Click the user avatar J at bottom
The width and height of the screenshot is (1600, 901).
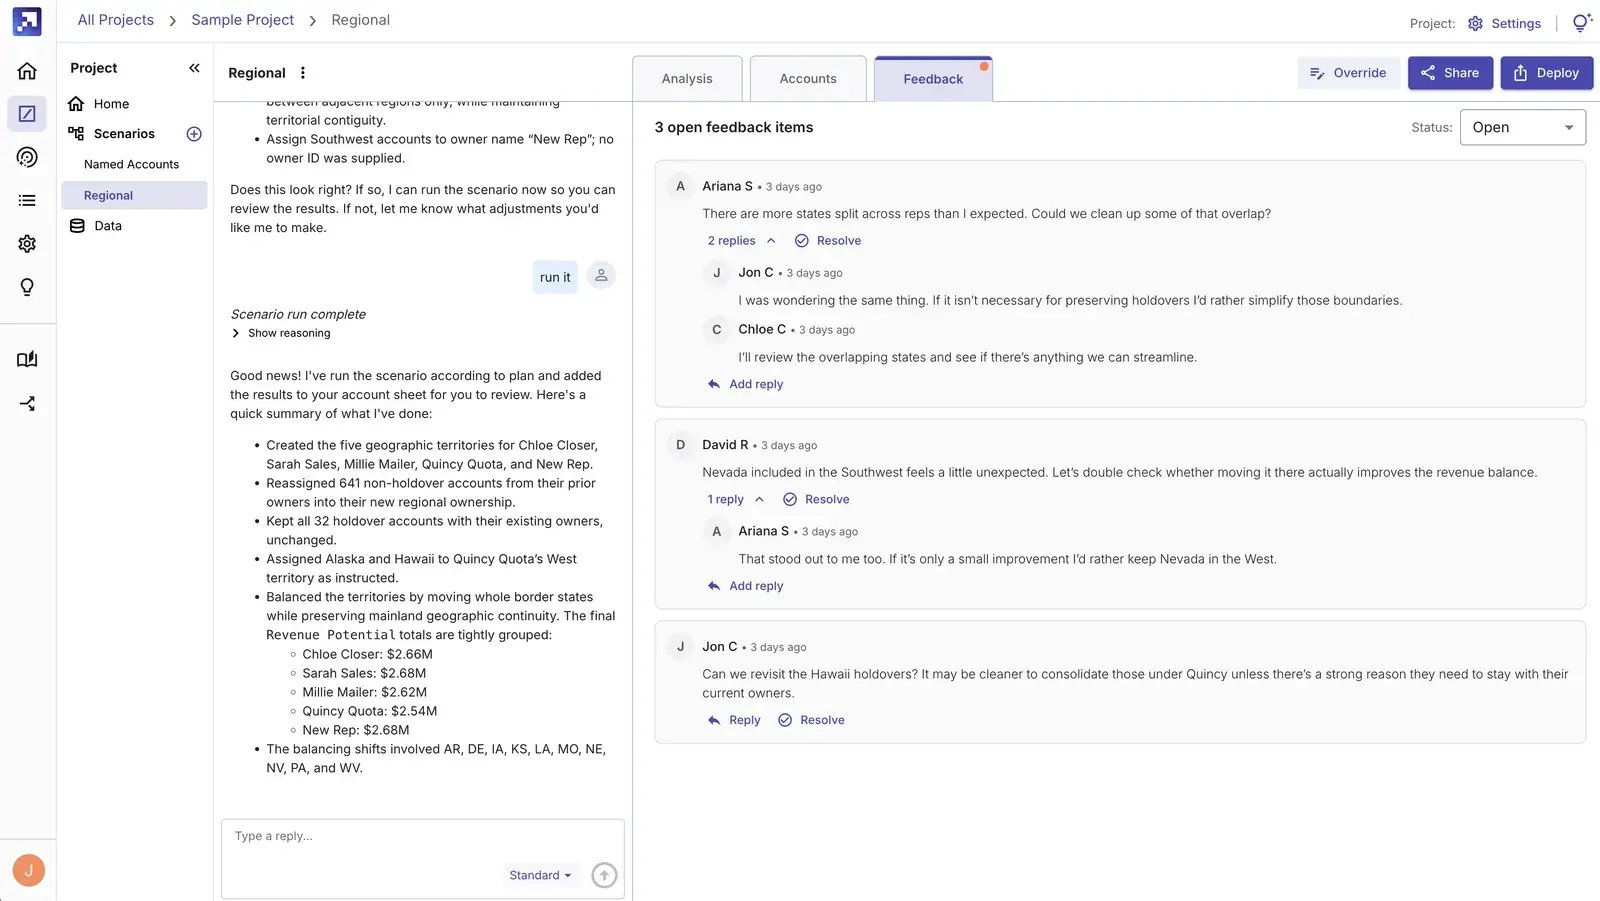tap(28, 870)
